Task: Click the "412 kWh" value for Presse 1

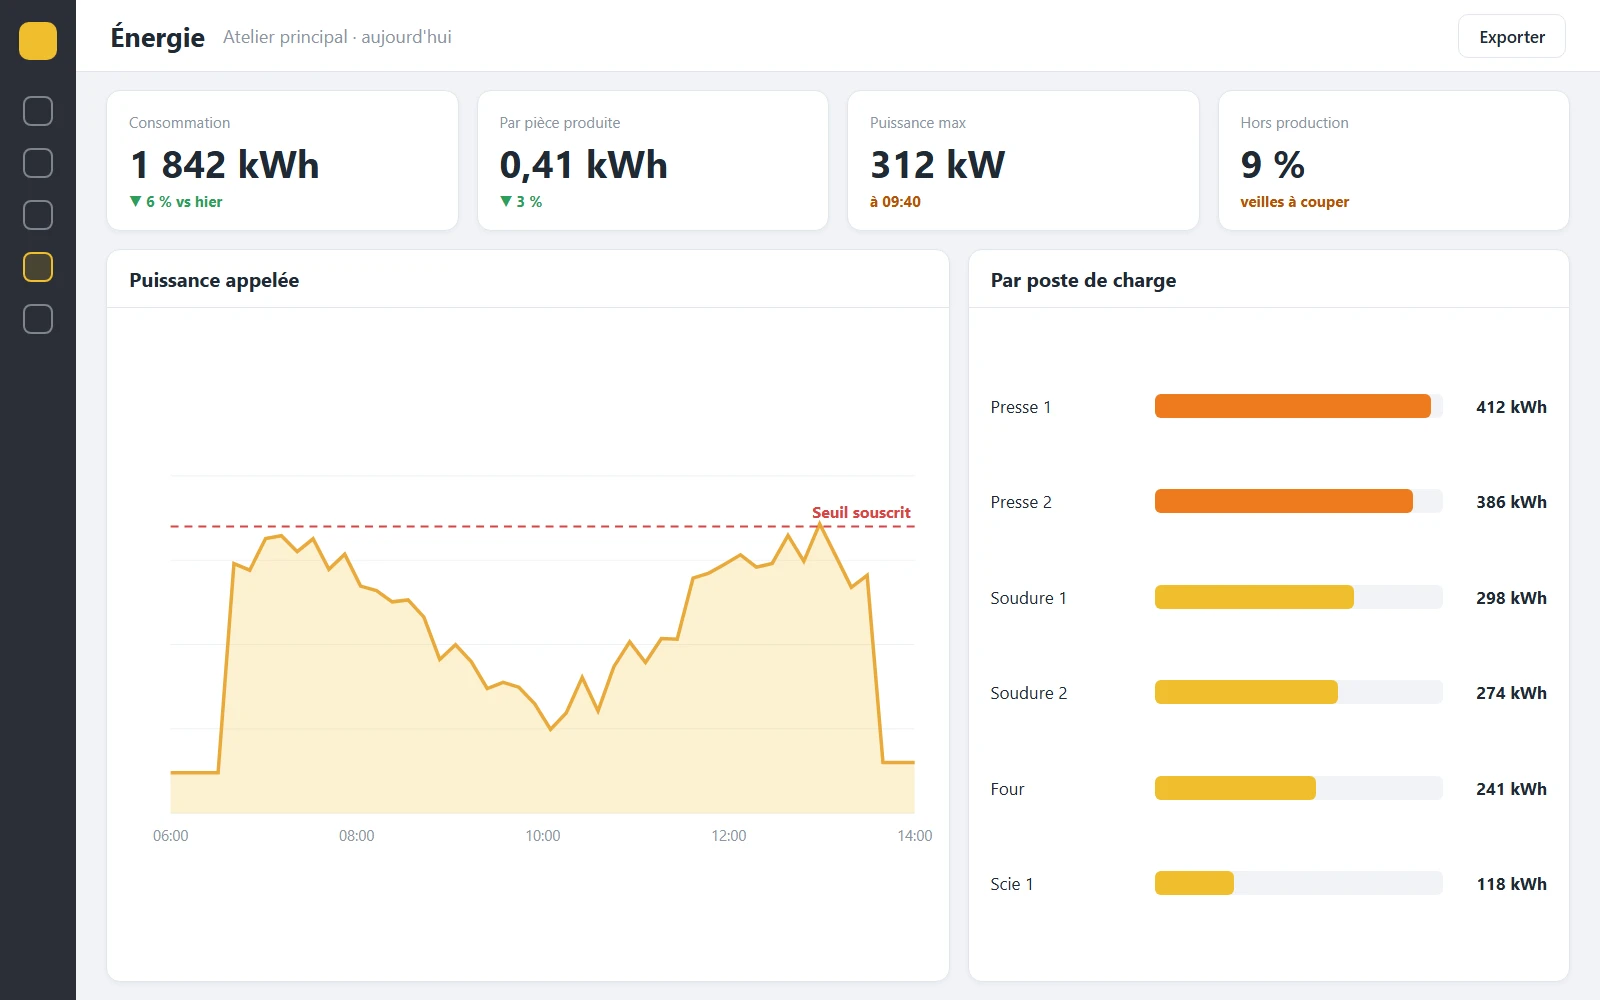Action: point(1511,407)
